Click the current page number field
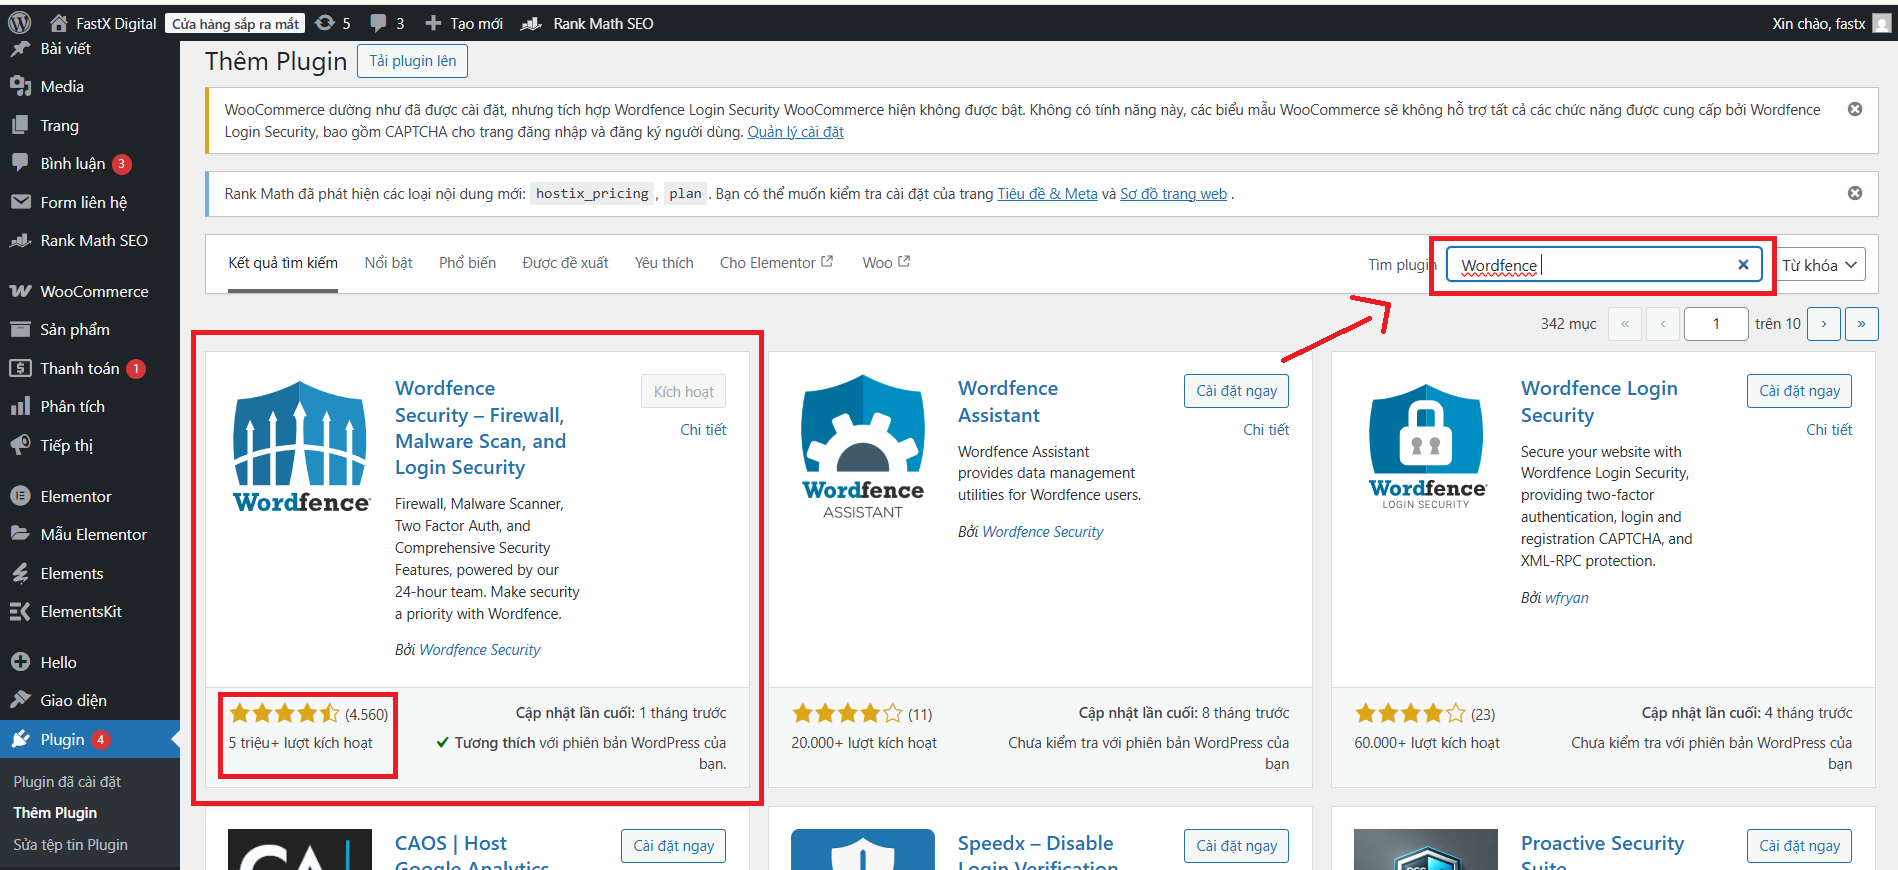Image resolution: width=1898 pixels, height=870 pixels. click(1716, 324)
